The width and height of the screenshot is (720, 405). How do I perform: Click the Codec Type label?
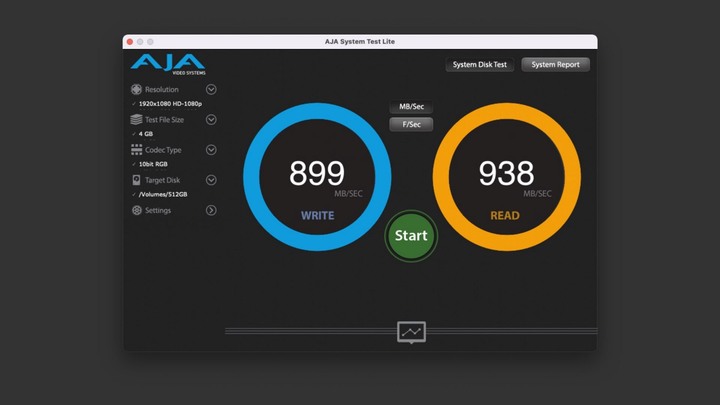[x=163, y=150]
